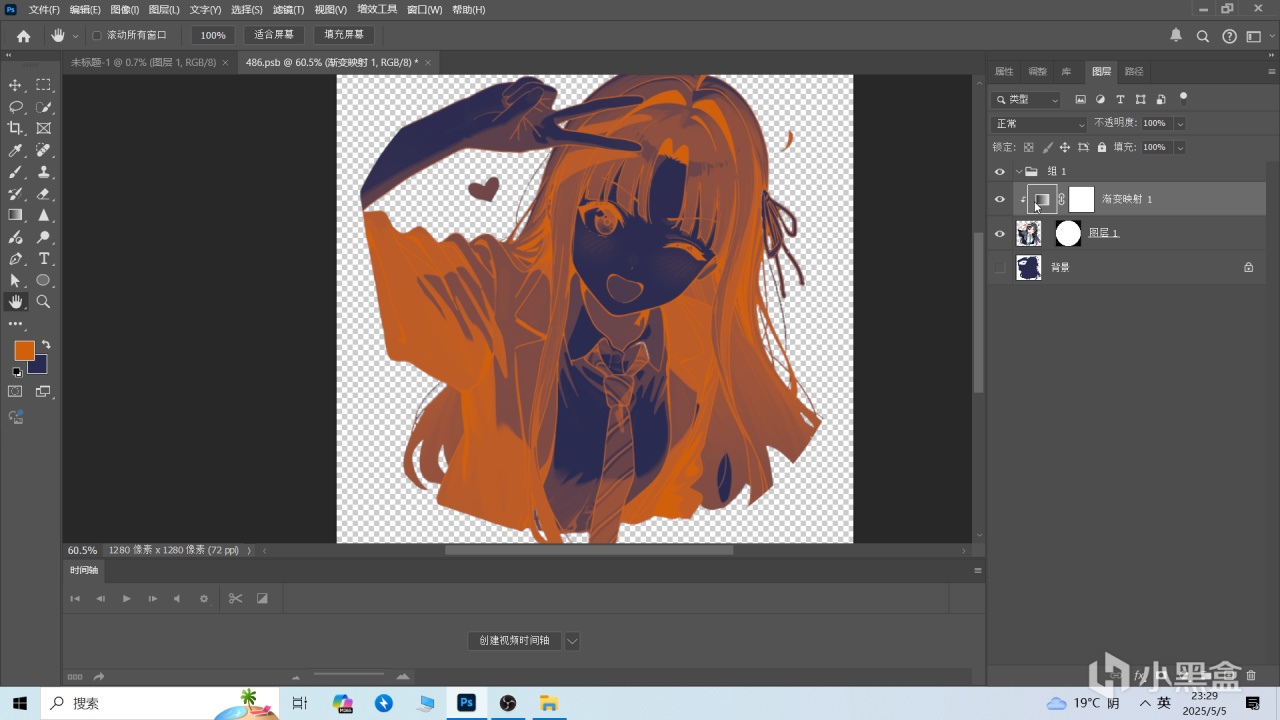
Task: Open the 图像(I) menu
Action: point(125,9)
